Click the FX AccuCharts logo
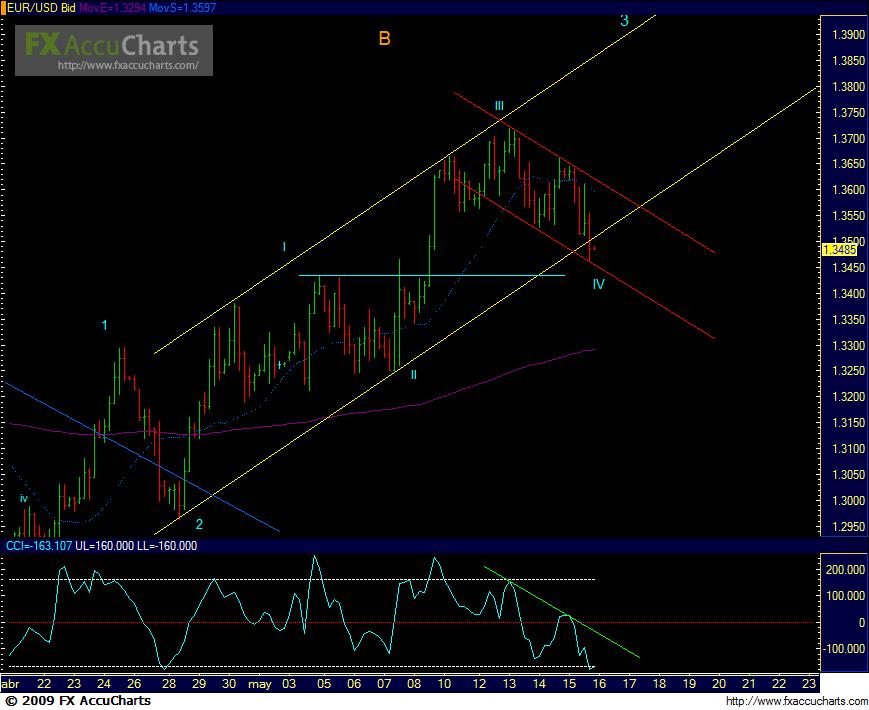The height and width of the screenshot is (710, 869). (x=112, y=44)
